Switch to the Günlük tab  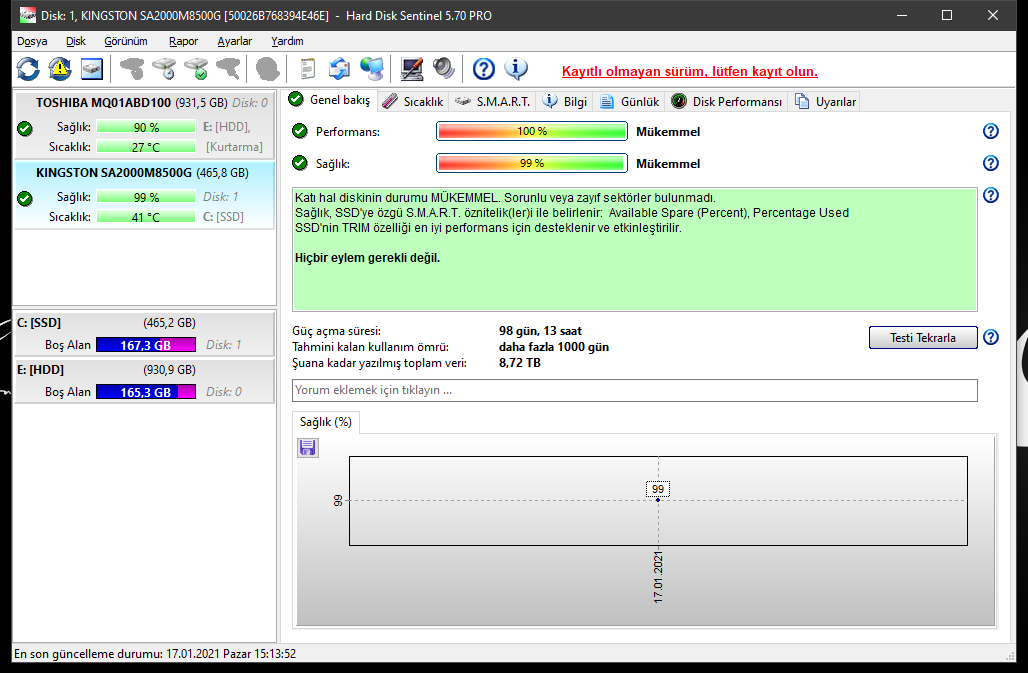coord(629,102)
